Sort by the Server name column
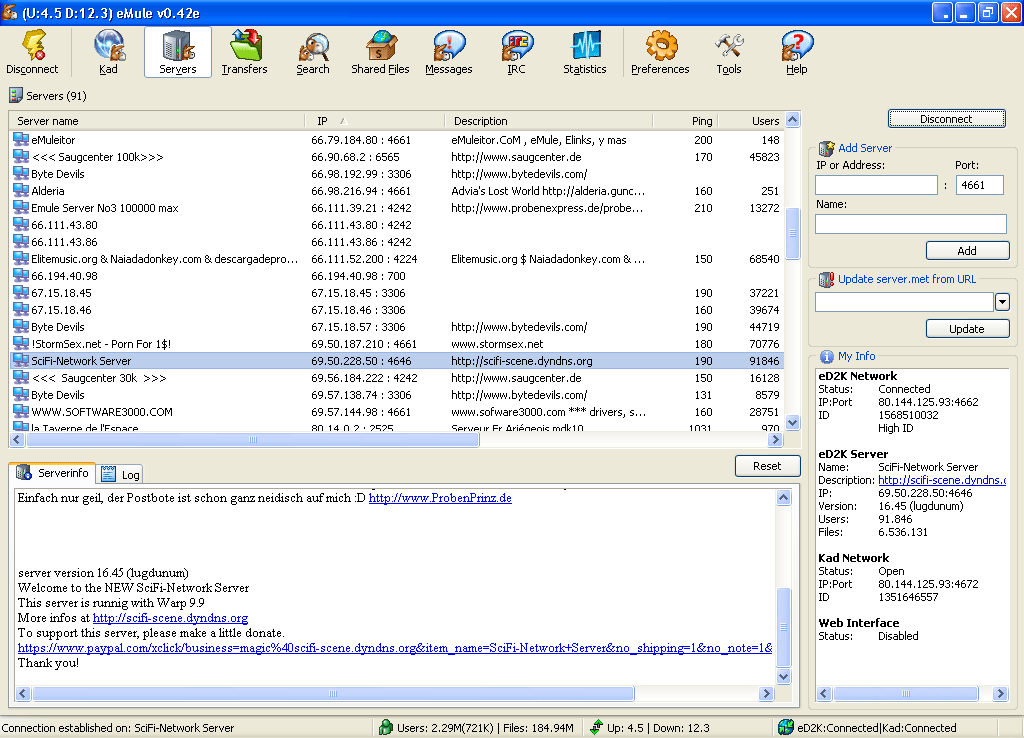This screenshot has height=738, width=1024. pyautogui.click(x=157, y=121)
